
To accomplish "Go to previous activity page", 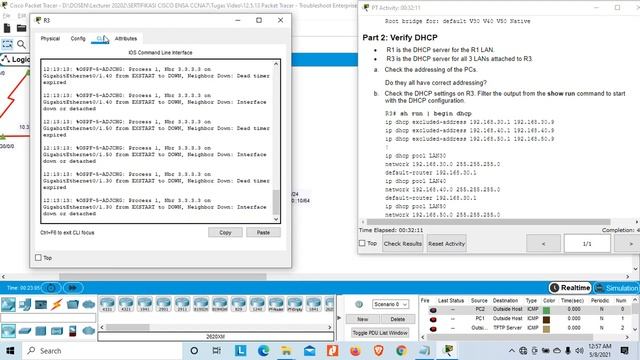I will 543,244.
